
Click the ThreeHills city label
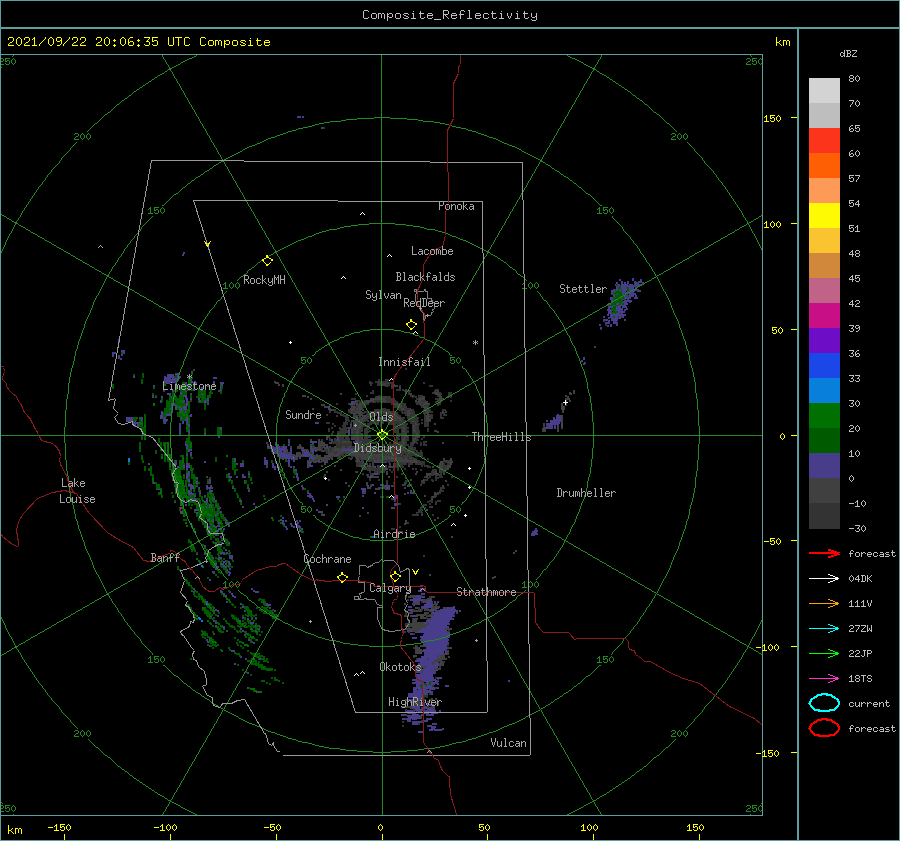(502, 437)
